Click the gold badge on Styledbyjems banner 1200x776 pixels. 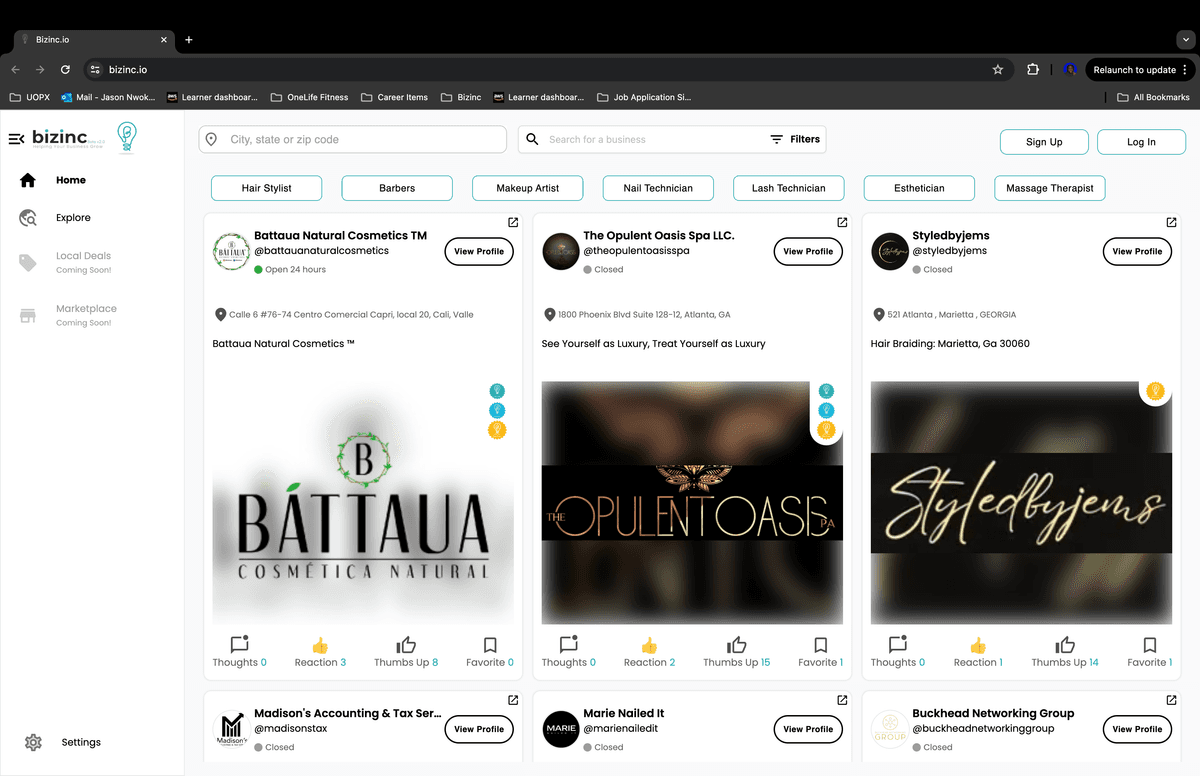point(1155,391)
